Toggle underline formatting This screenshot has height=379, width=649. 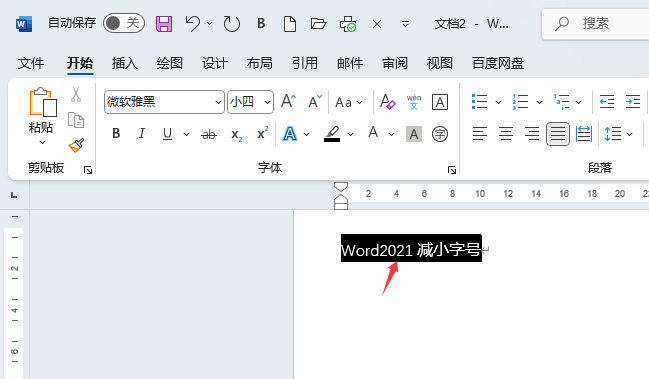coord(167,134)
